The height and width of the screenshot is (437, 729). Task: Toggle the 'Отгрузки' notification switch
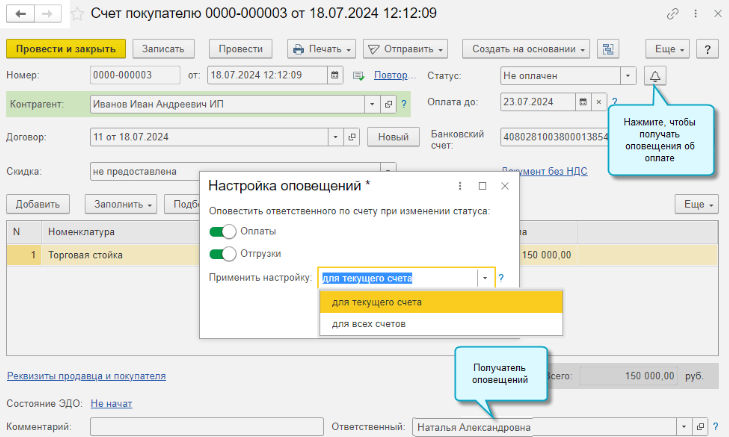222,253
